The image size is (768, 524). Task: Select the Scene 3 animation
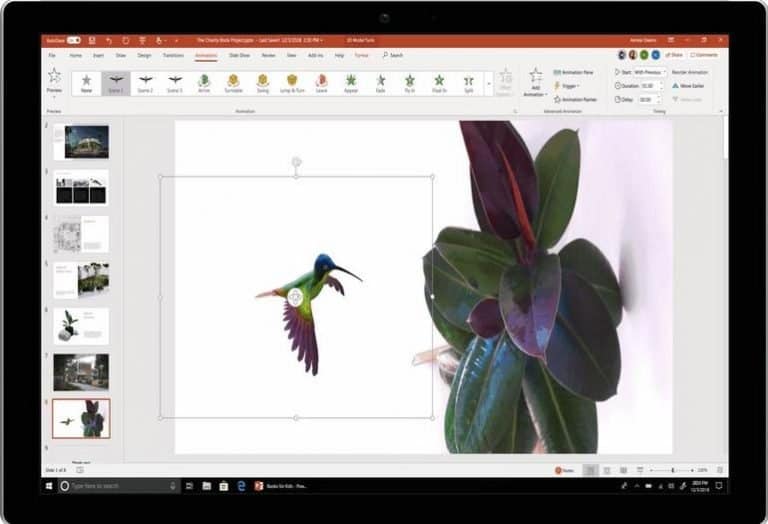tap(175, 83)
